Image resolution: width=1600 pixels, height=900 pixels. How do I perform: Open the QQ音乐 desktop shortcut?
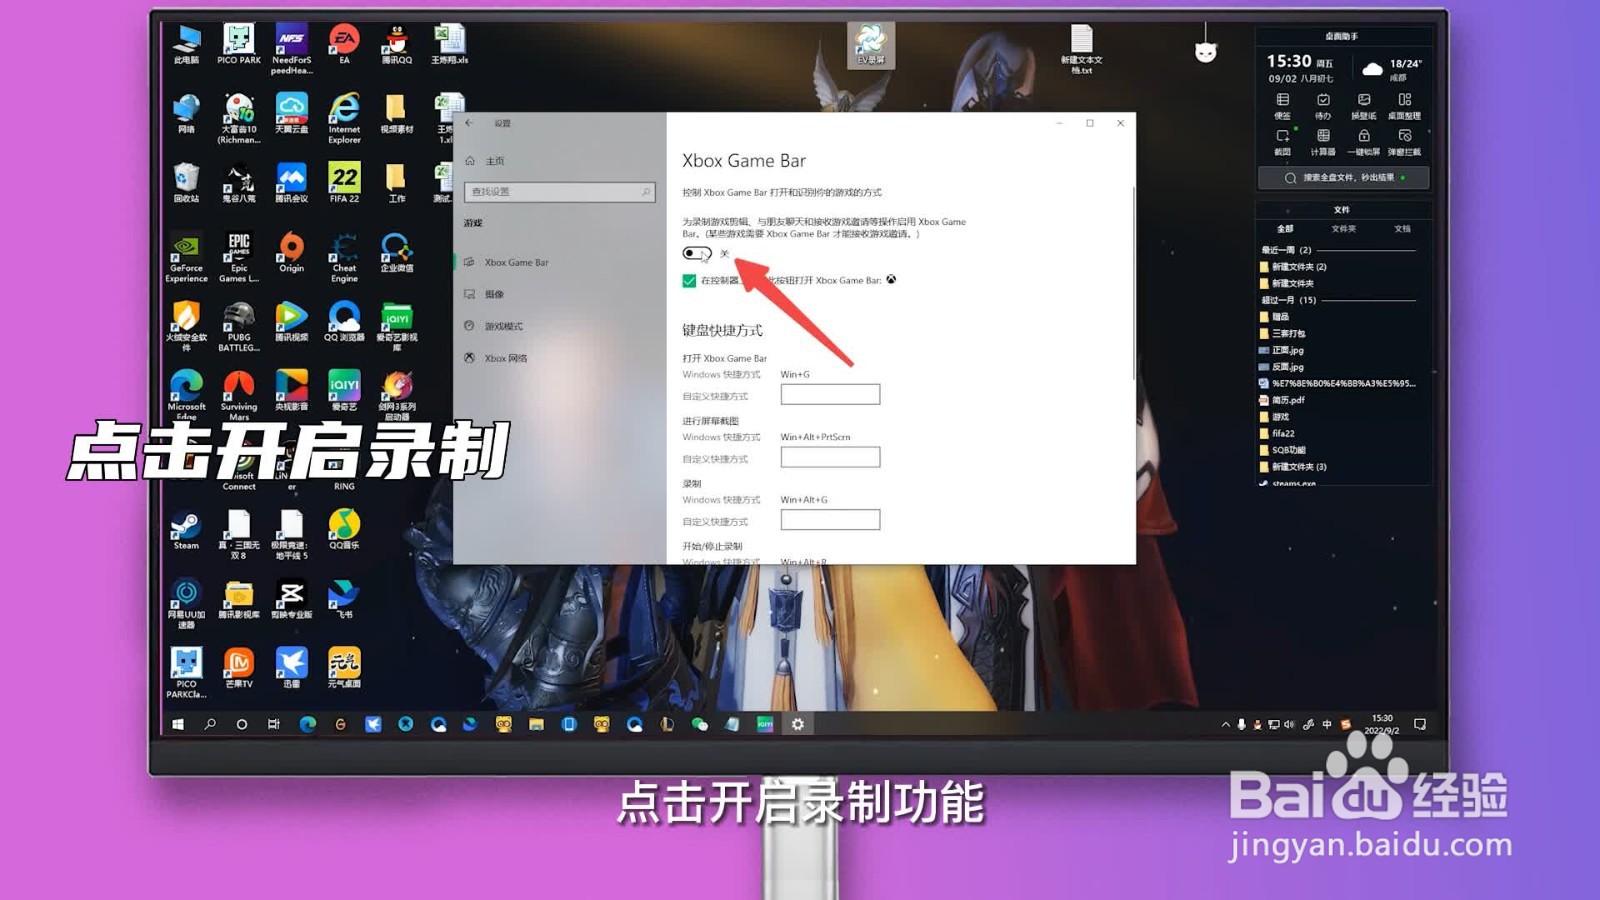pos(344,530)
